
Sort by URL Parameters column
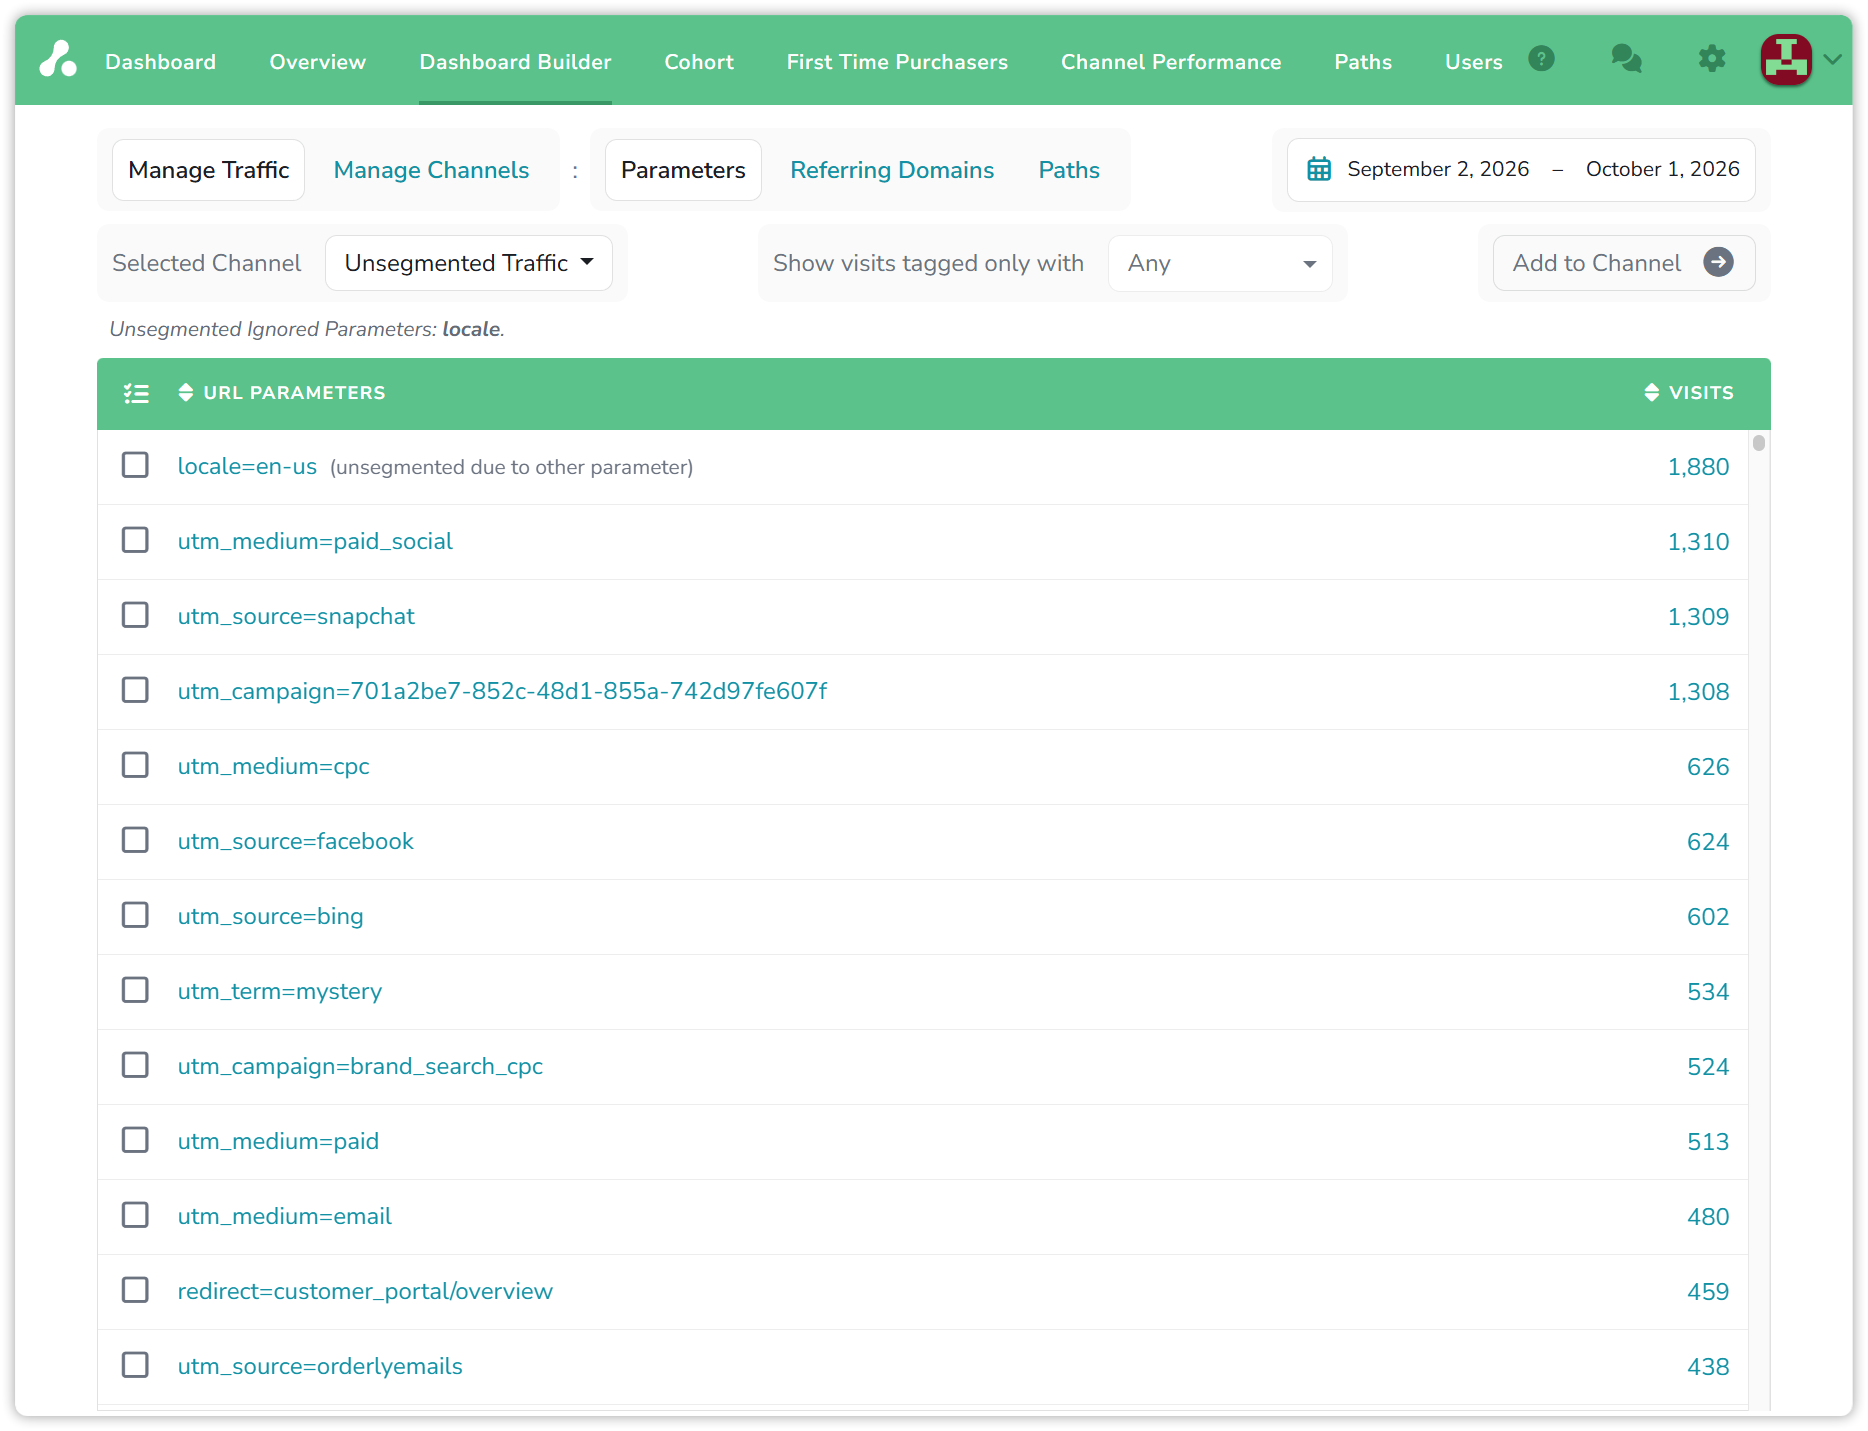pos(282,393)
